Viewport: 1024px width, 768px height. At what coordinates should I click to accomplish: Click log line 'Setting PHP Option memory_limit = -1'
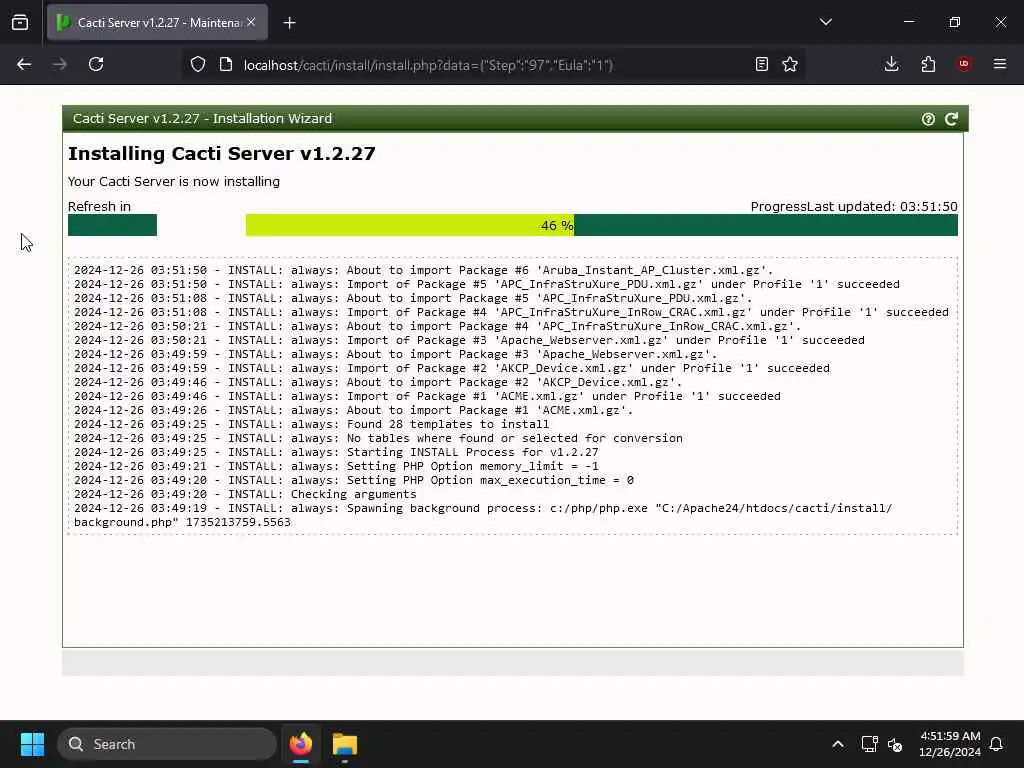[336, 466]
